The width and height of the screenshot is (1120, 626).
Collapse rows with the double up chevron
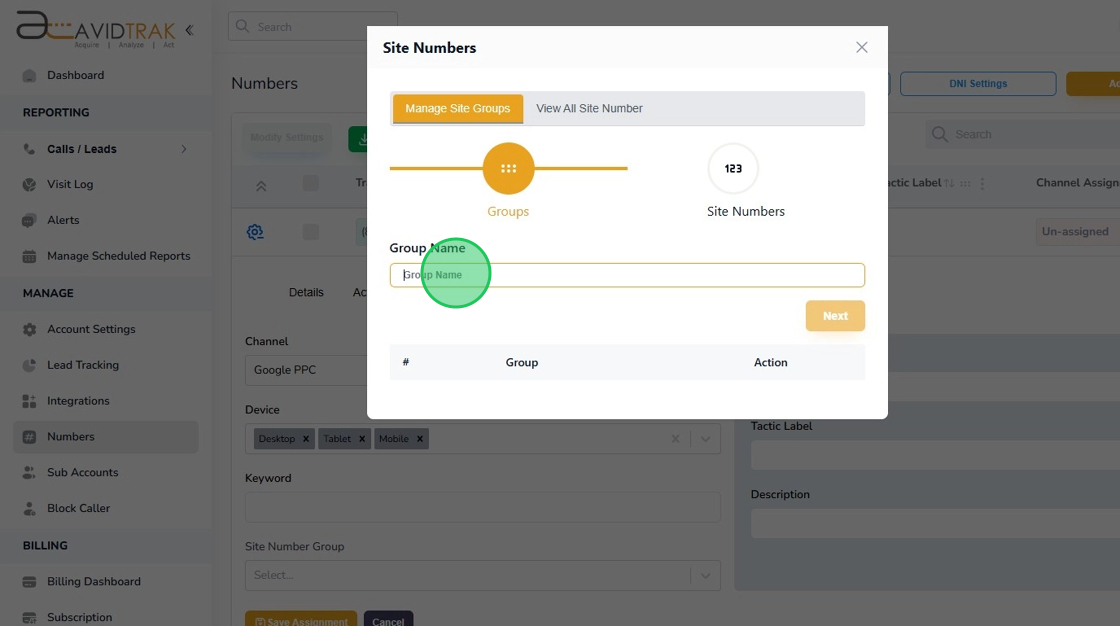261,186
